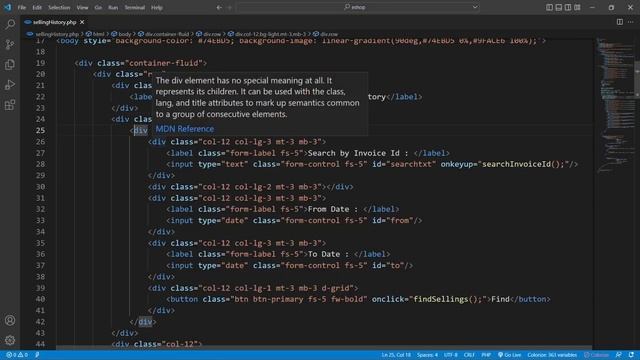This screenshot has width=640, height=360.
Task: Toggle the primary sidebar layout icon
Action: coord(549,7)
